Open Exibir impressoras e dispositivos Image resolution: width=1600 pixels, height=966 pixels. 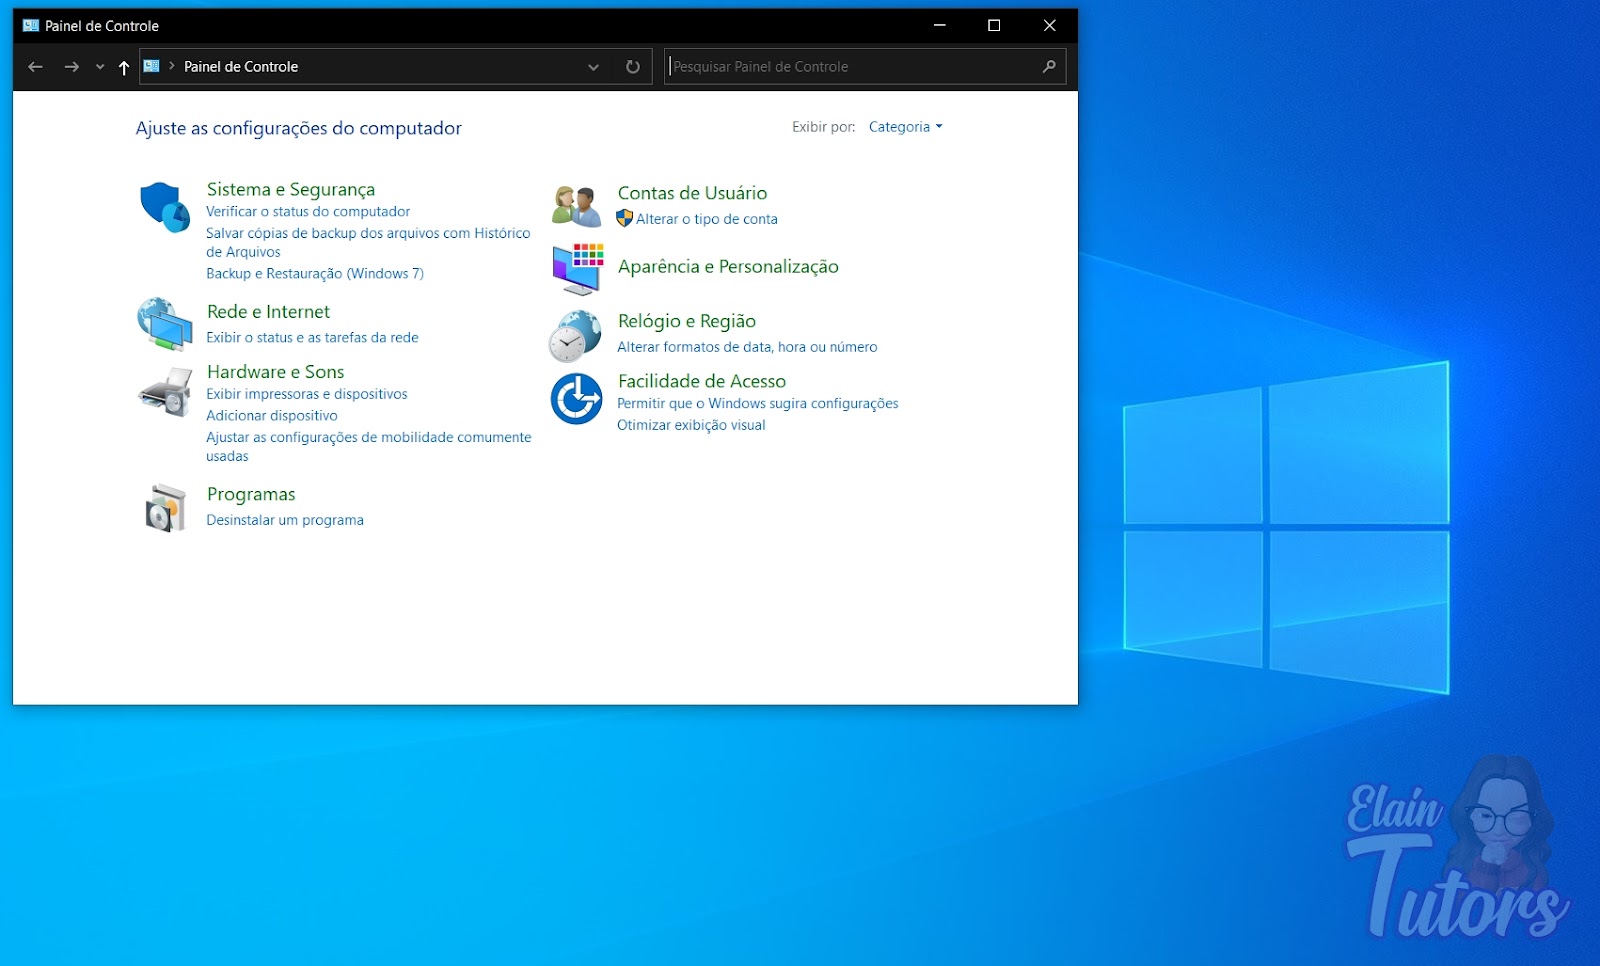(x=307, y=394)
